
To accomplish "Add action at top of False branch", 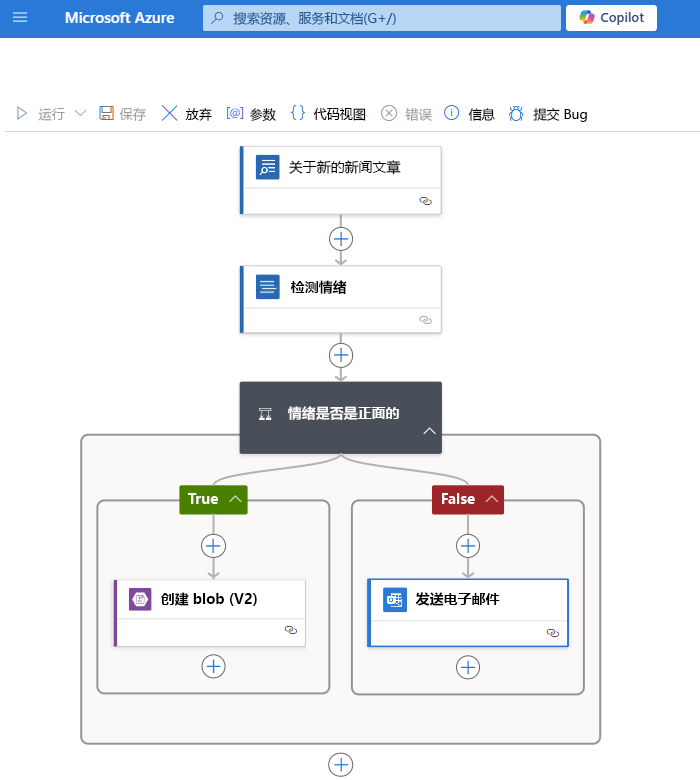I will tap(468, 546).
